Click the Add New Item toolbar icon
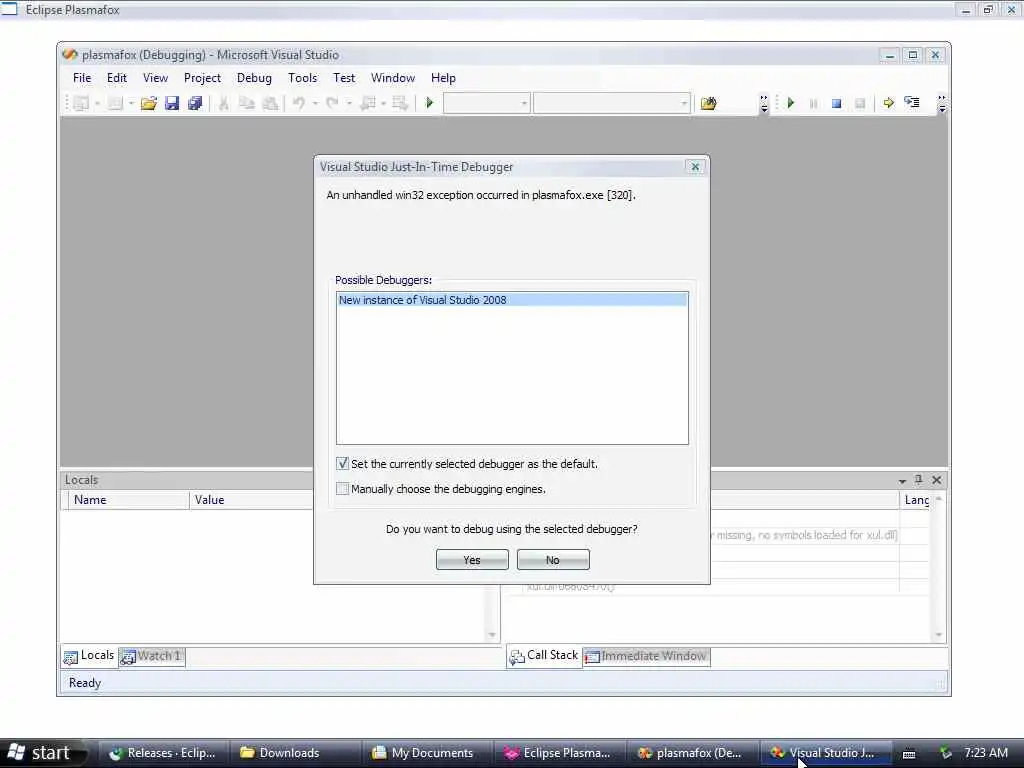1024x768 pixels. 115,103
